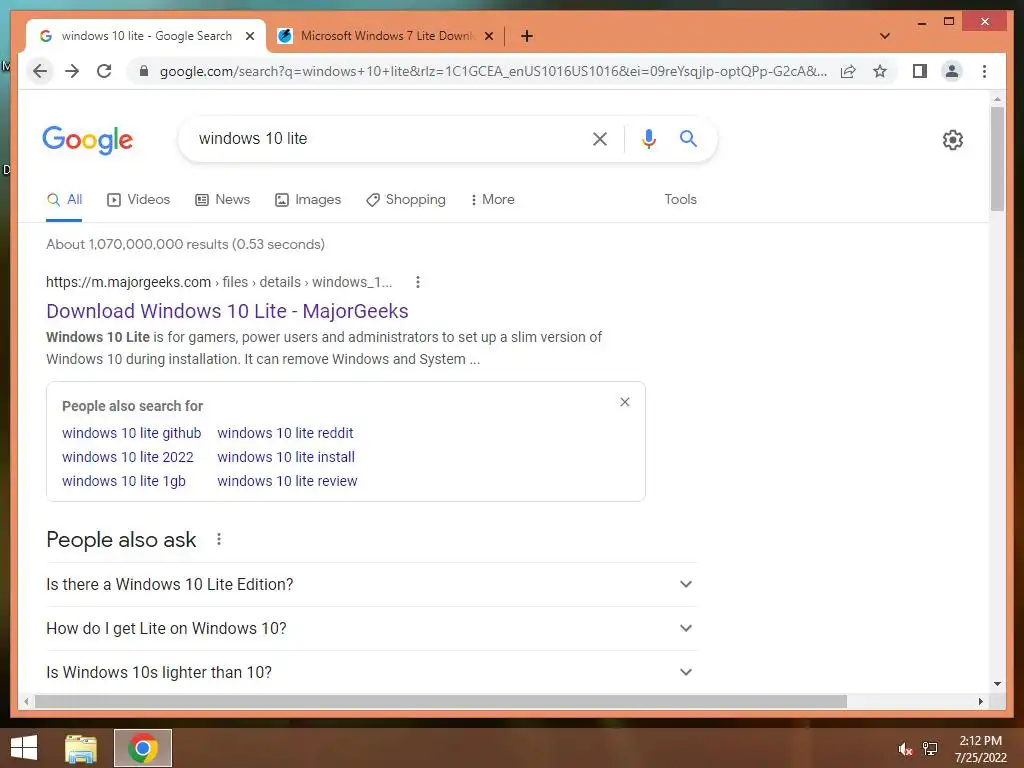Open People also ask options menu
The image size is (1024, 768).
tap(219, 539)
